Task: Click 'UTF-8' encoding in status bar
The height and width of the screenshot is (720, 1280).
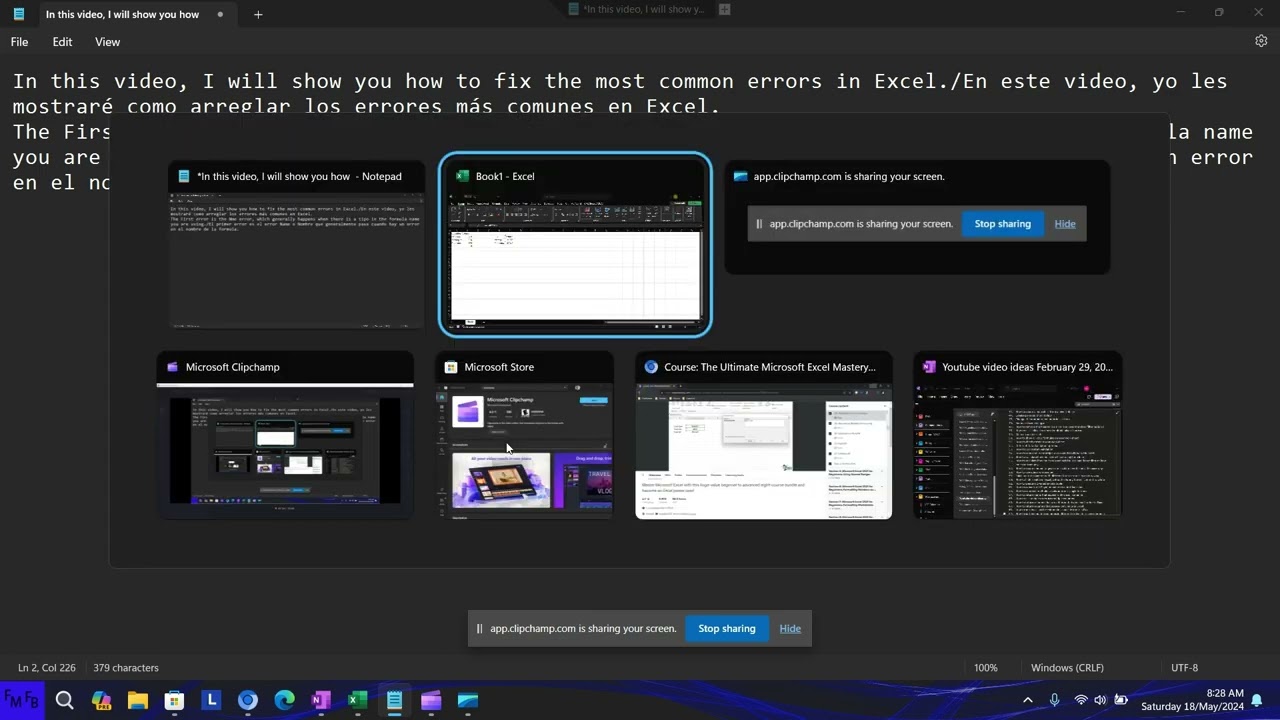Action: click(x=1184, y=667)
